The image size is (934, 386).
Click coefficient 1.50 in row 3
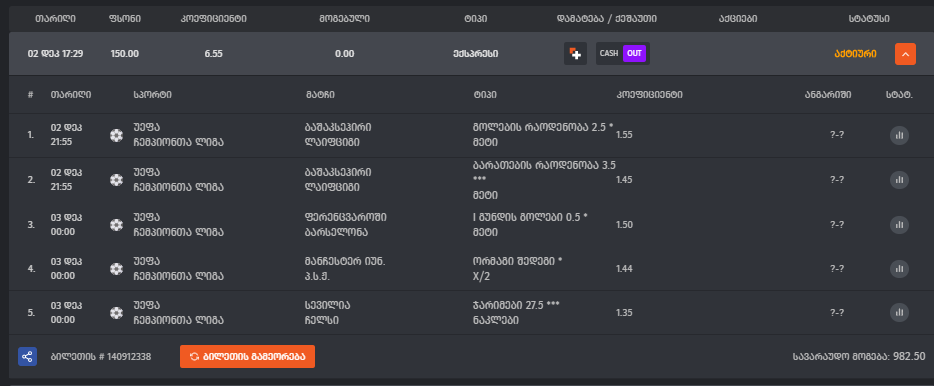[x=624, y=225]
